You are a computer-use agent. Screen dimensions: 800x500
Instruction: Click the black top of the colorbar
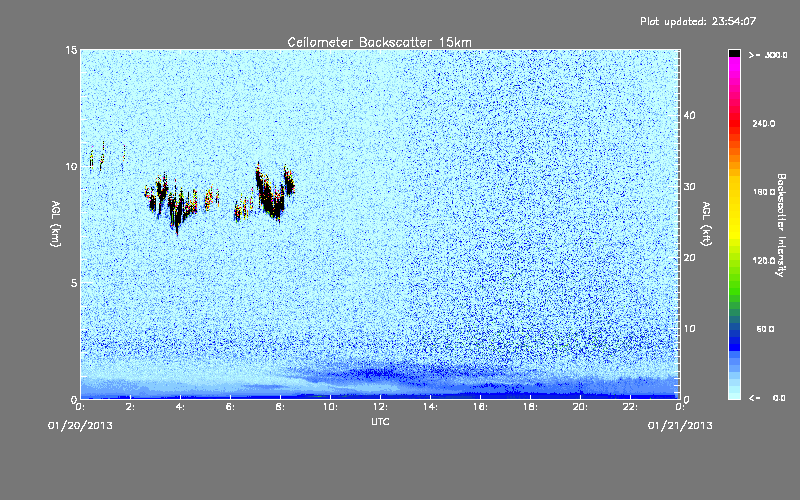coord(734,53)
